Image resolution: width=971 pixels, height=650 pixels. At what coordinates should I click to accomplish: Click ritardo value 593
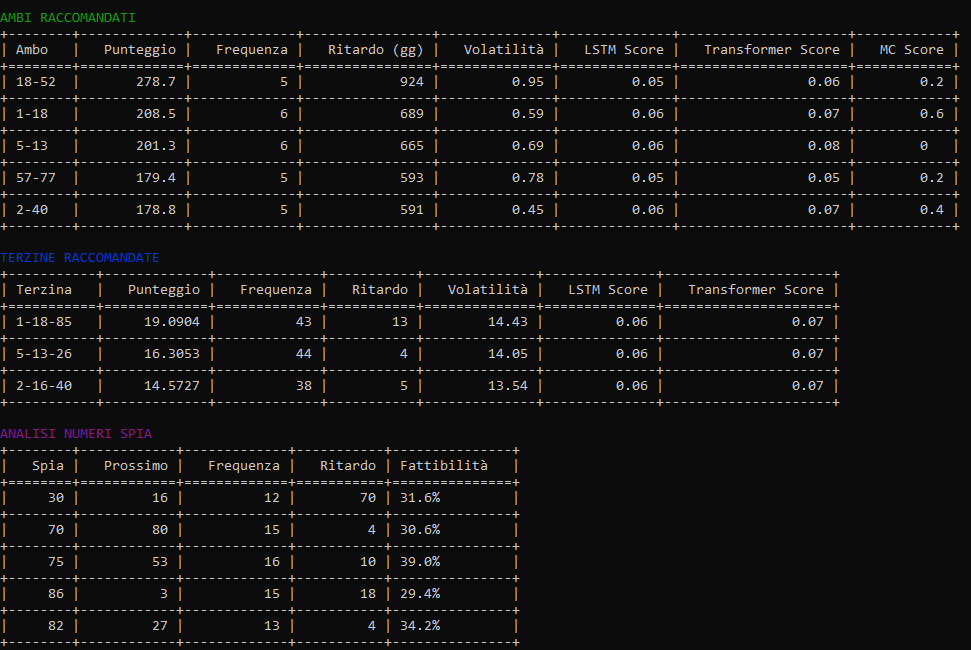[412, 178]
